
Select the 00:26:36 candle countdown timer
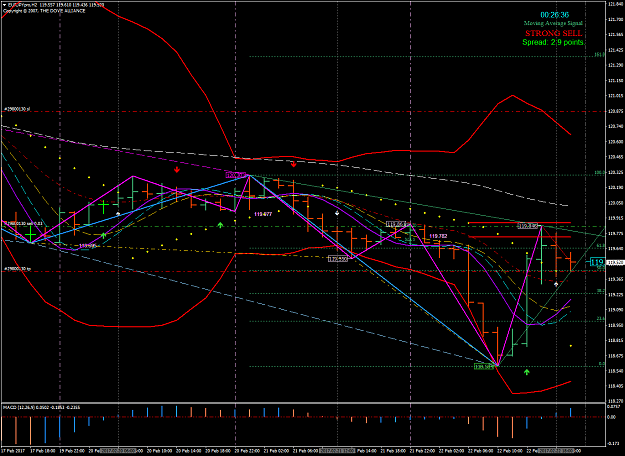[x=554, y=15]
